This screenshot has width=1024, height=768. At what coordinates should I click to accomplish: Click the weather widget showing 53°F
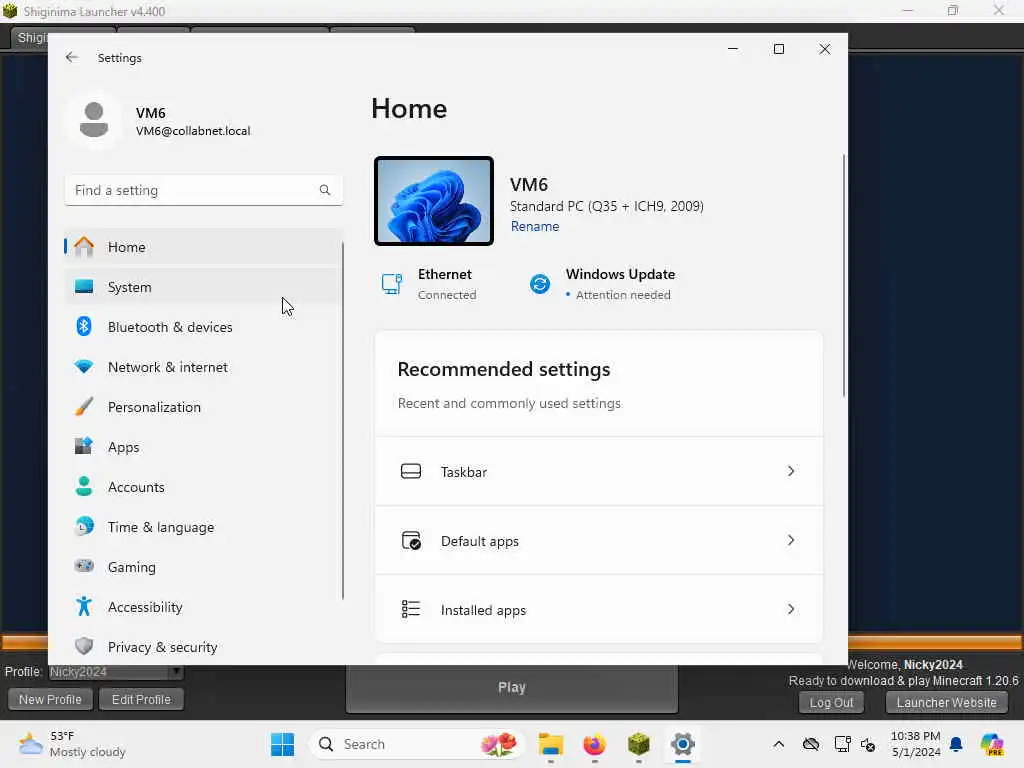pyautogui.click(x=72, y=744)
